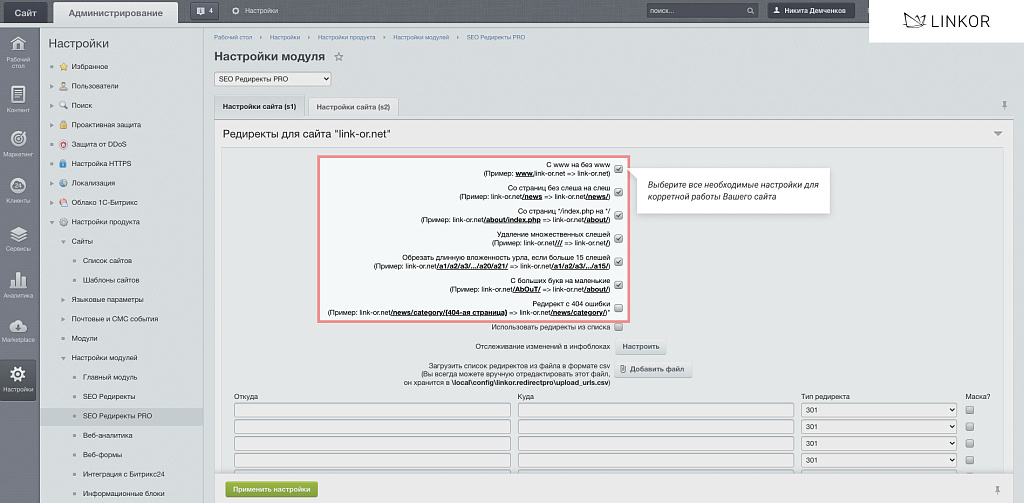Collapse the Настройки продукта tree node
Viewport: 1024px width, 503px height.
click(x=53, y=222)
